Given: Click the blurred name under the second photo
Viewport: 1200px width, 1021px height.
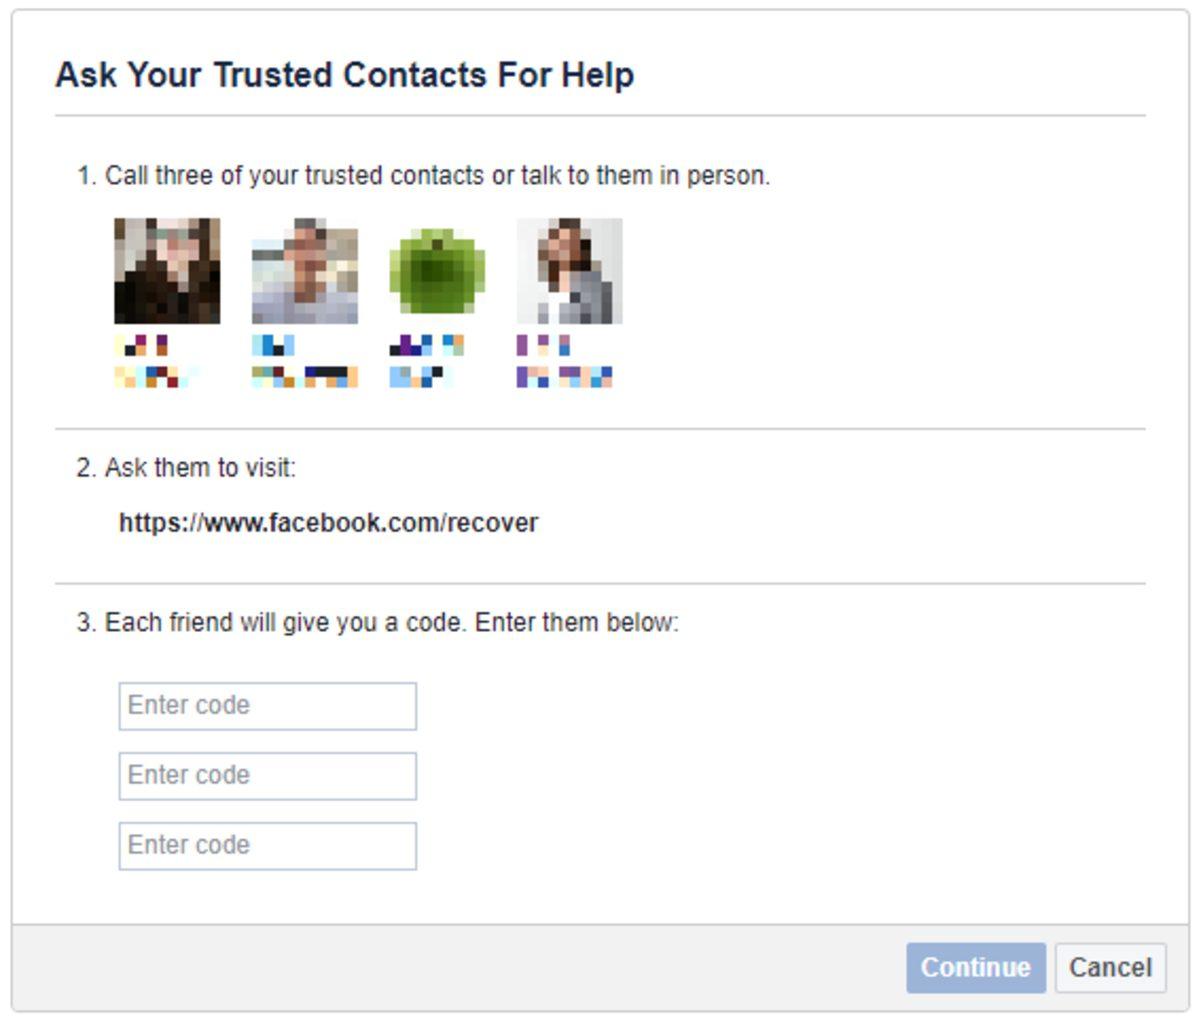Looking at the screenshot, I should click(x=304, y=361).
